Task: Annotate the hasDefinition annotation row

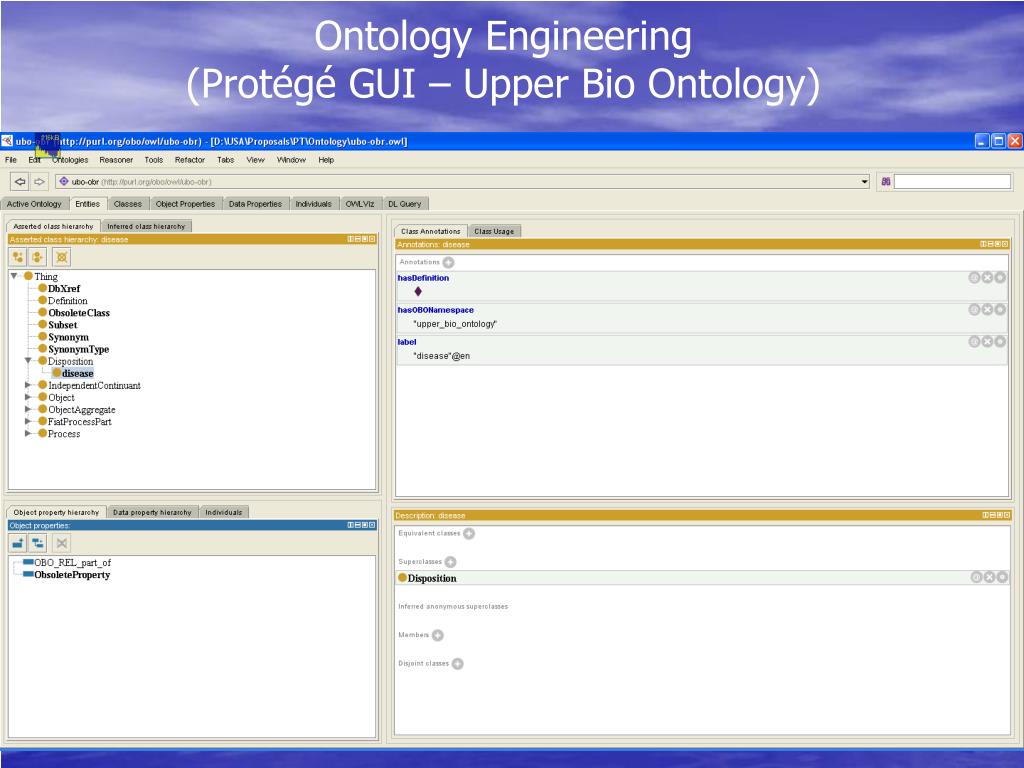Action: [x=974, y=278]
